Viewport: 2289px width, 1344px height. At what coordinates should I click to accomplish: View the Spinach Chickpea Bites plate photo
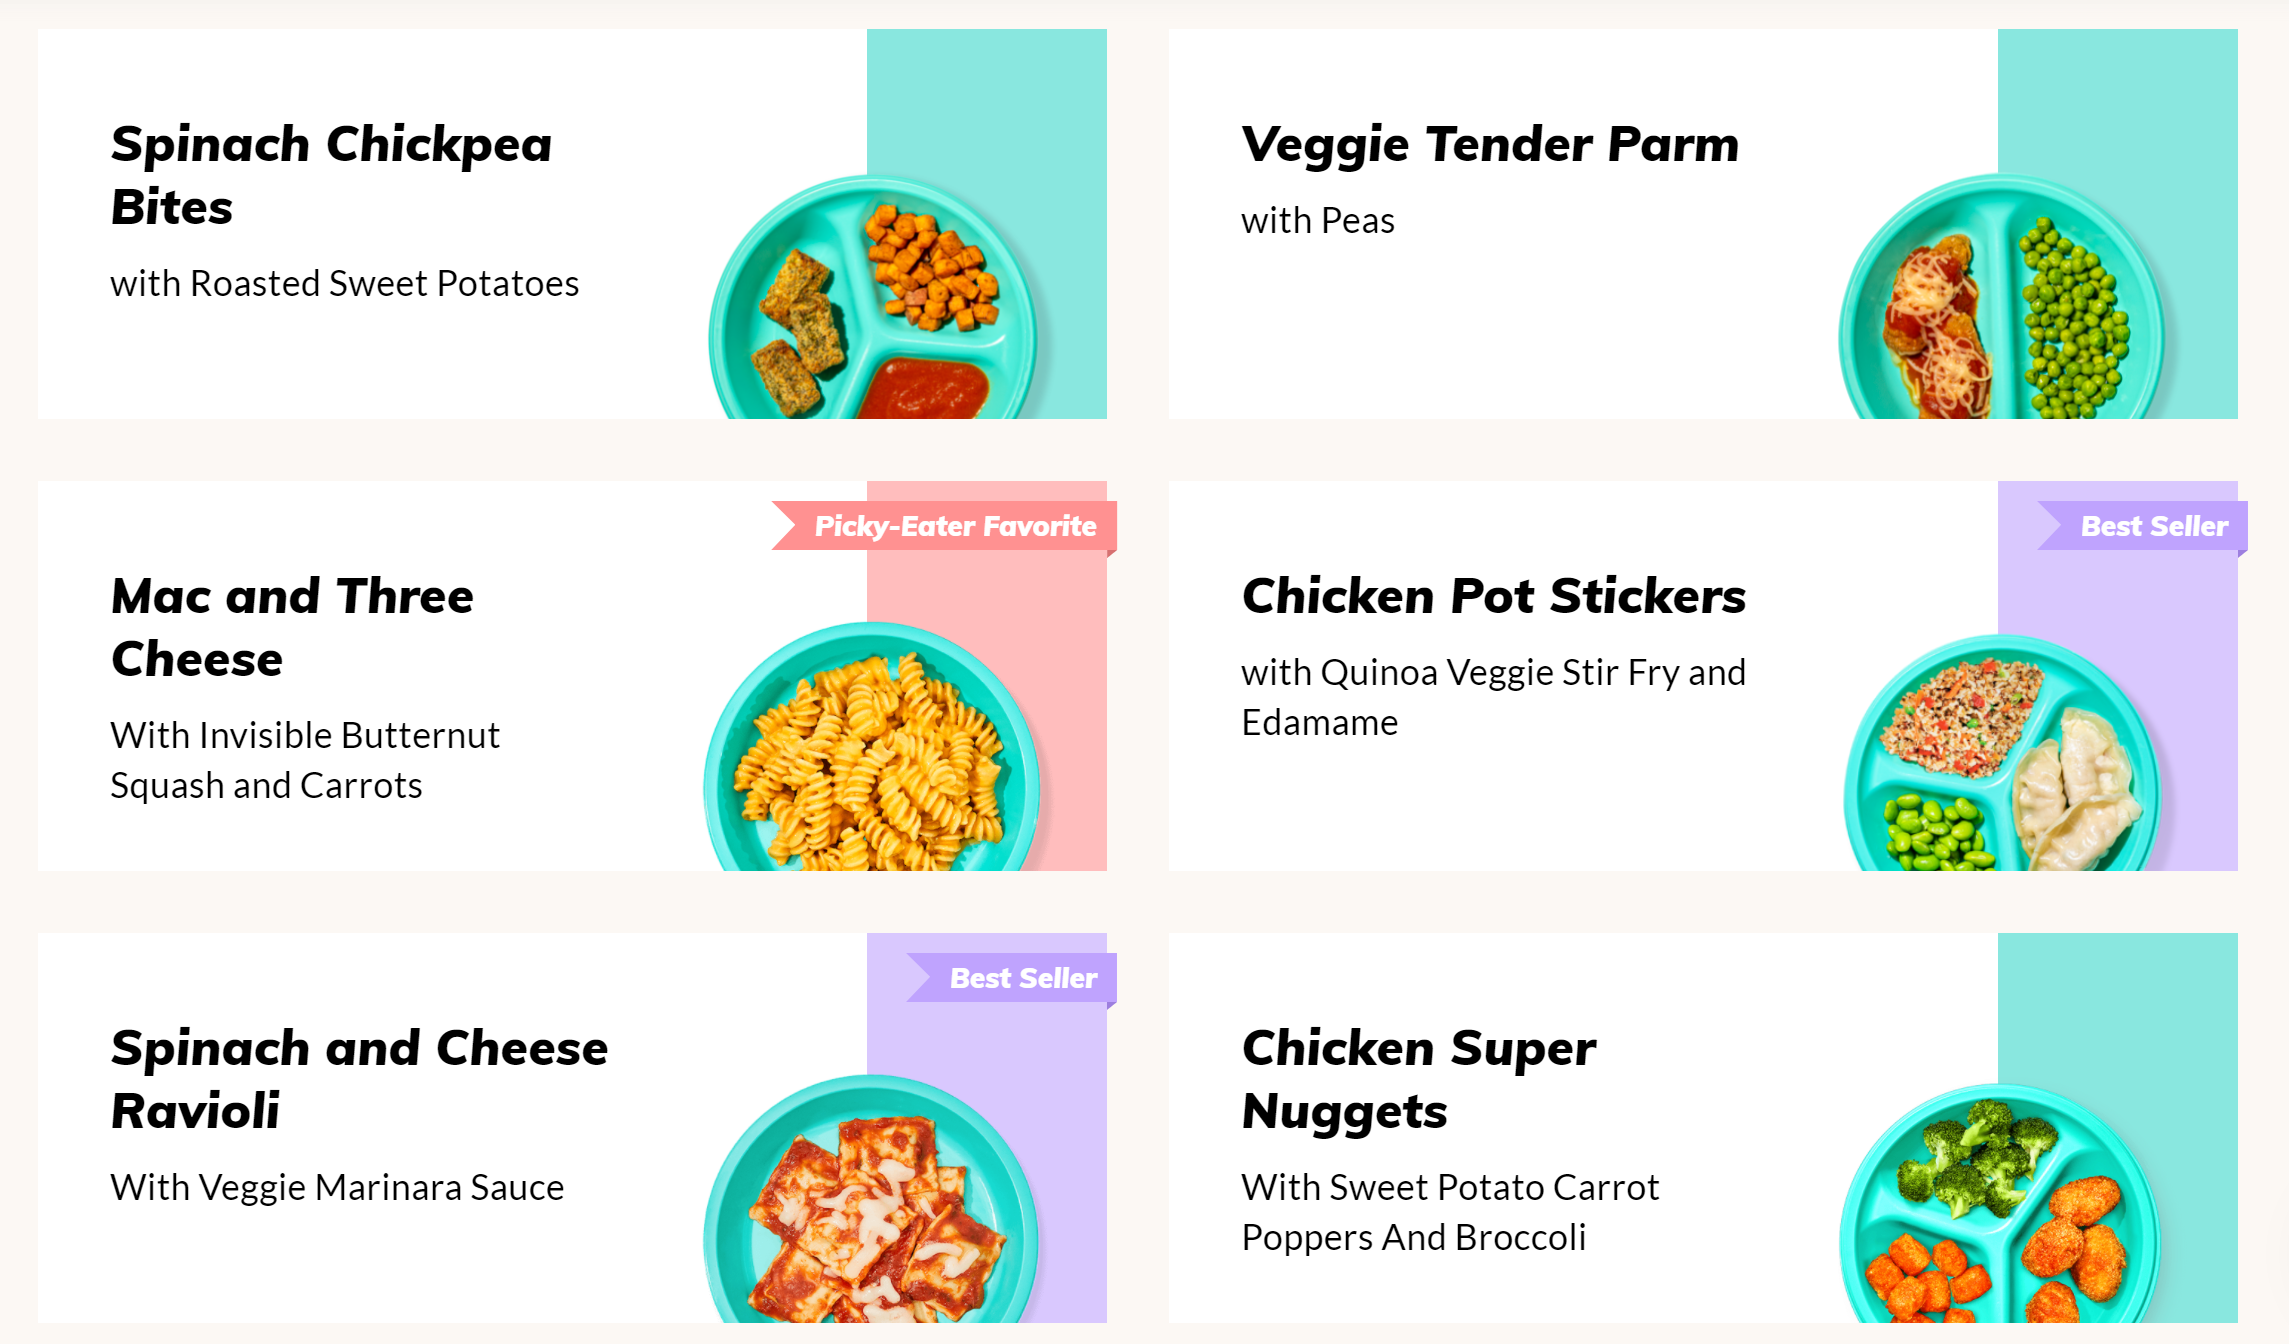click(x=873, y=297)
